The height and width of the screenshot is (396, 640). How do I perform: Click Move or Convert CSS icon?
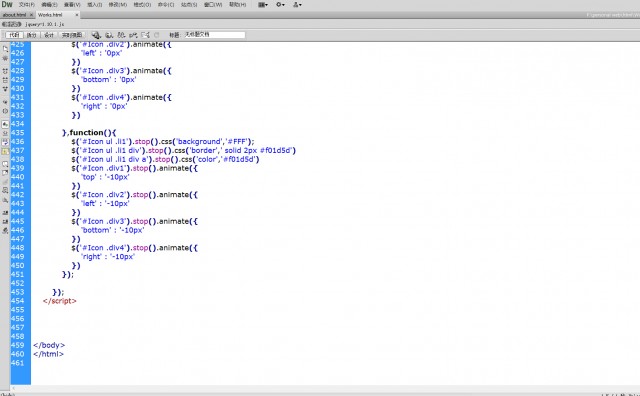pyautogui.click(x=5, y=200)
